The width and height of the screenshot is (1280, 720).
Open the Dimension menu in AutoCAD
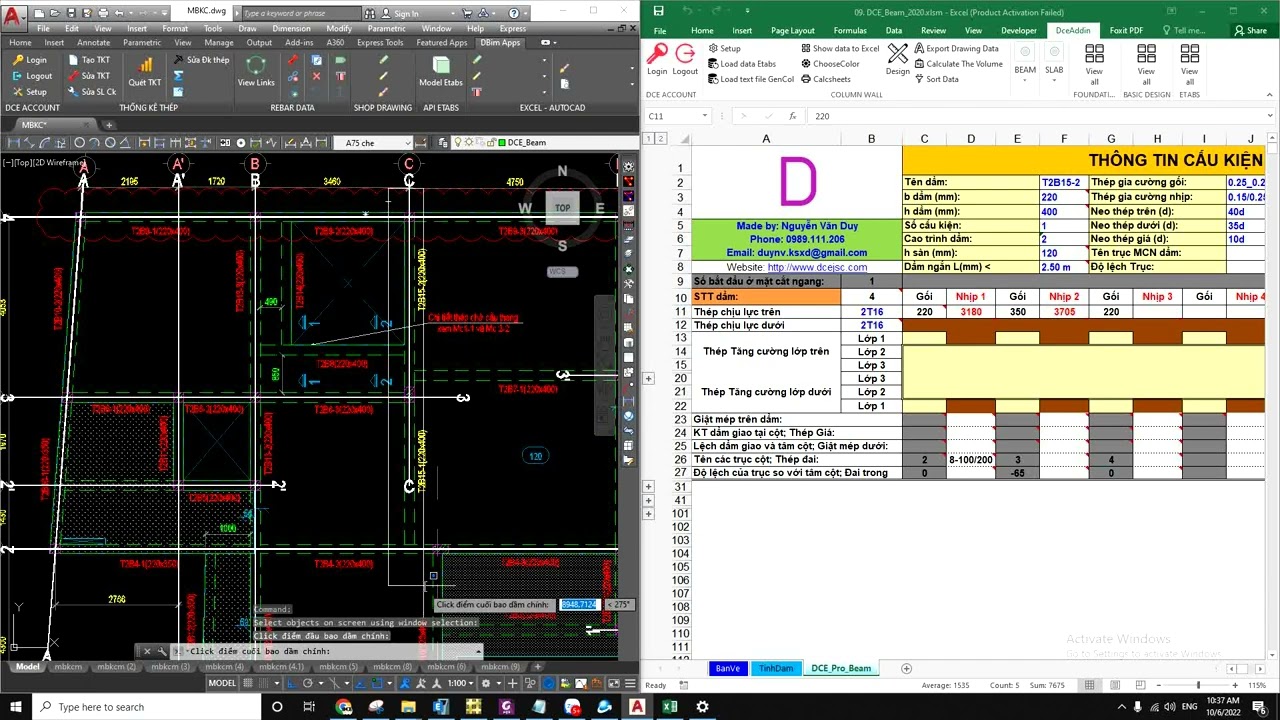291,29
